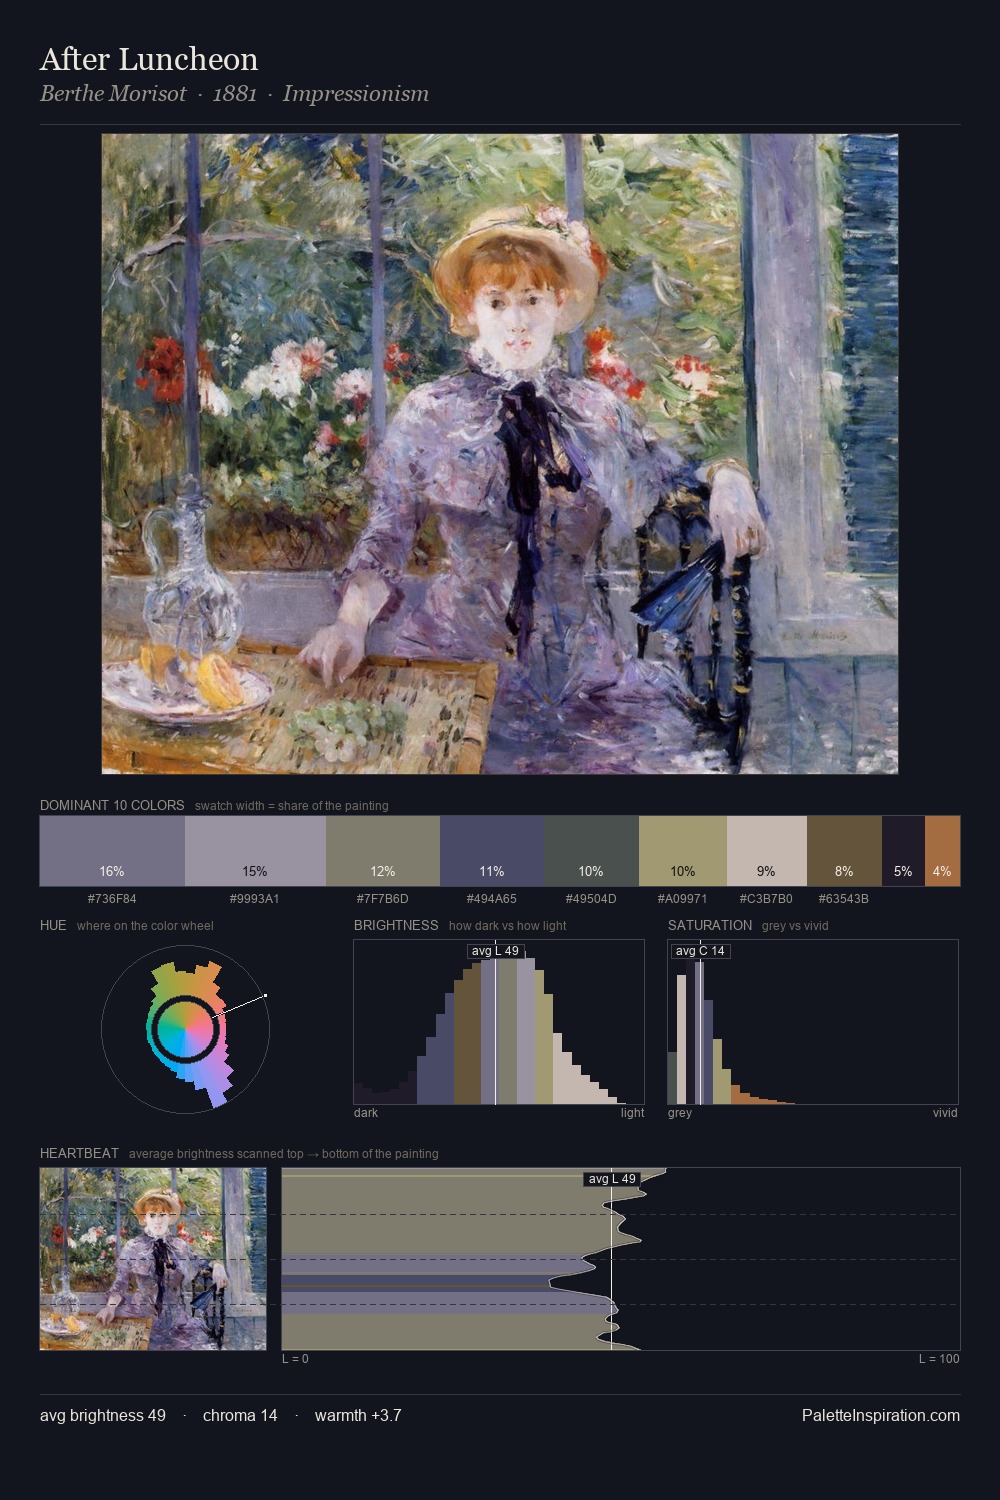Click the hue color wheel center
This screenshot has height=1500, width=1000.
click(185, 1029)
